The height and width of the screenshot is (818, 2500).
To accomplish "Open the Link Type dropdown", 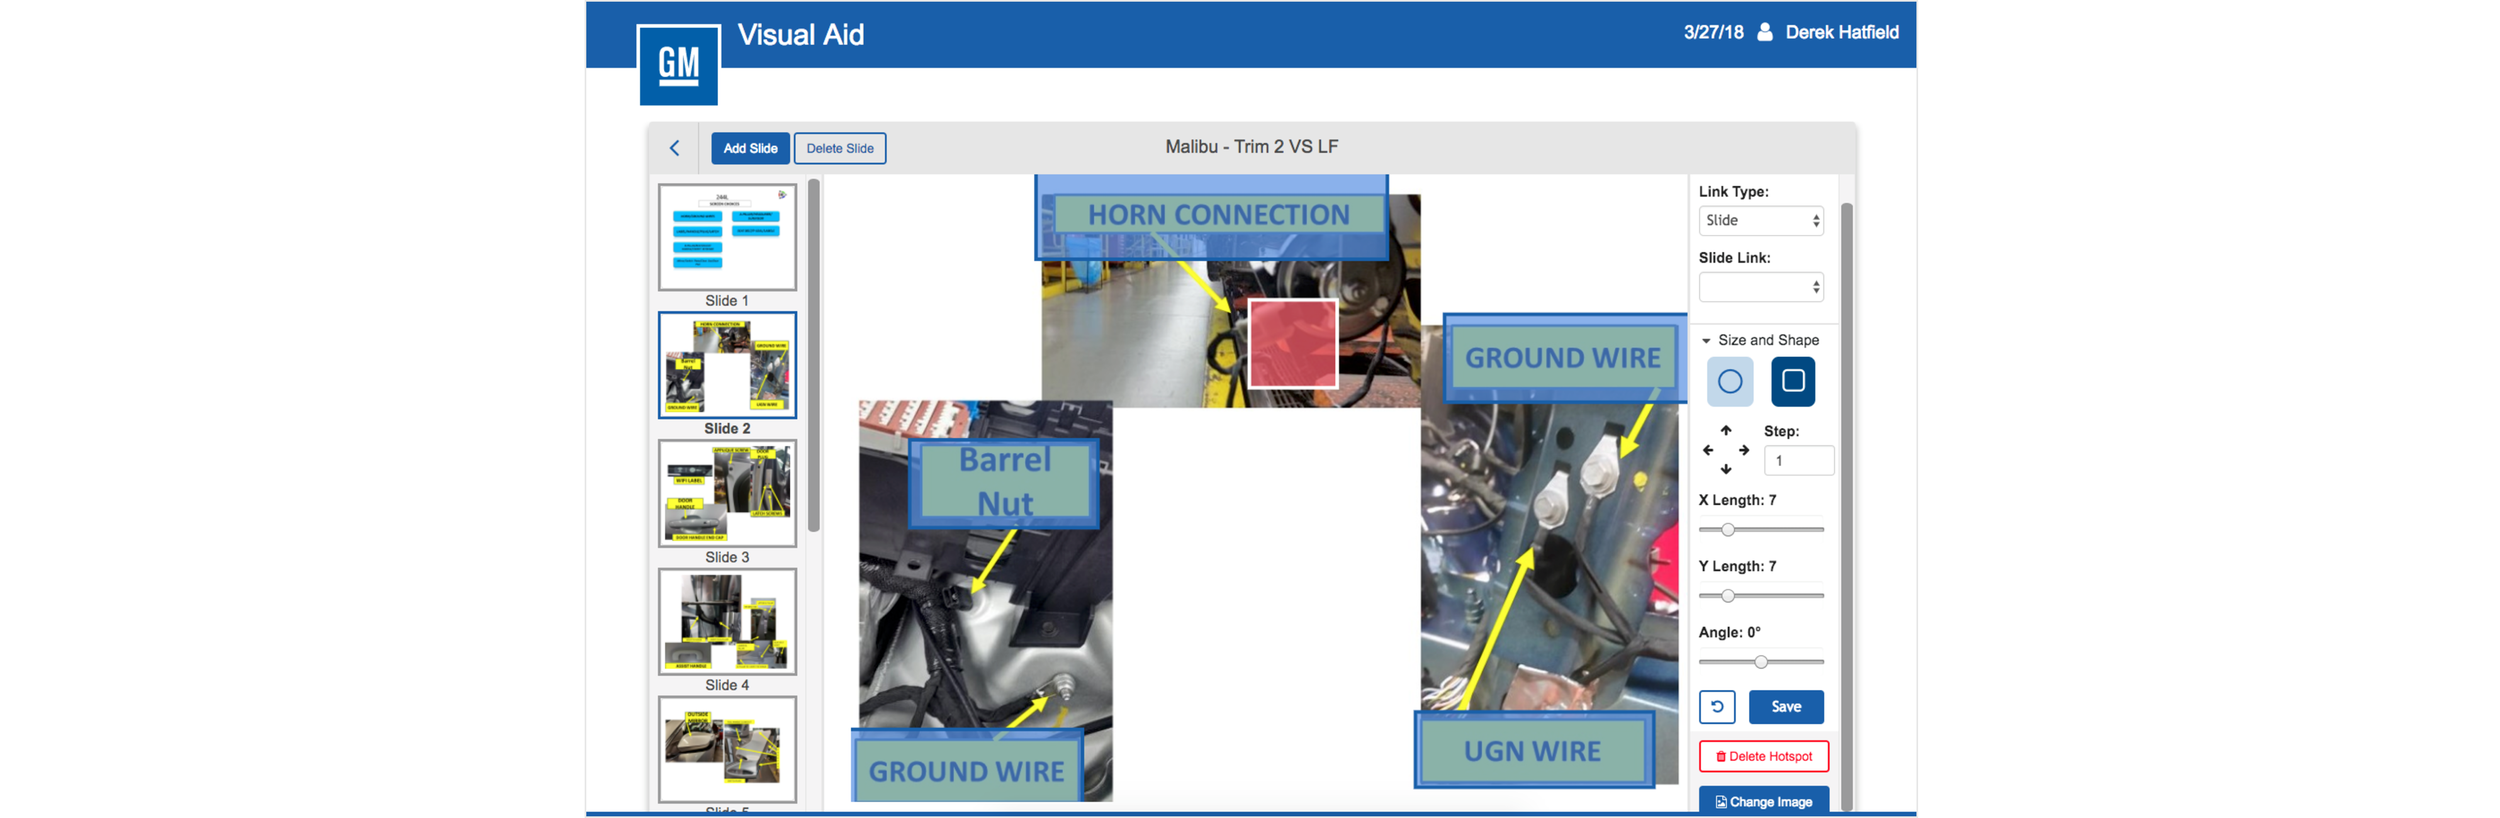I will click(x=1761, y=220).
